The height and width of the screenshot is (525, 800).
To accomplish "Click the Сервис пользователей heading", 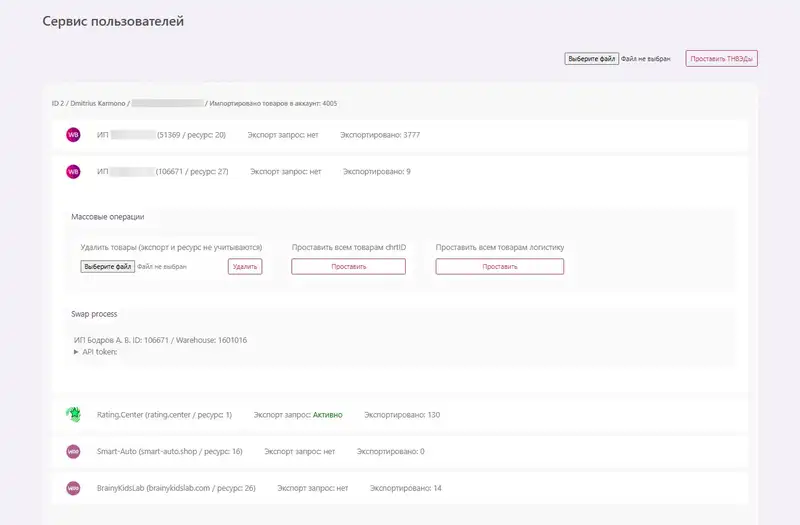I will [113, 21].
